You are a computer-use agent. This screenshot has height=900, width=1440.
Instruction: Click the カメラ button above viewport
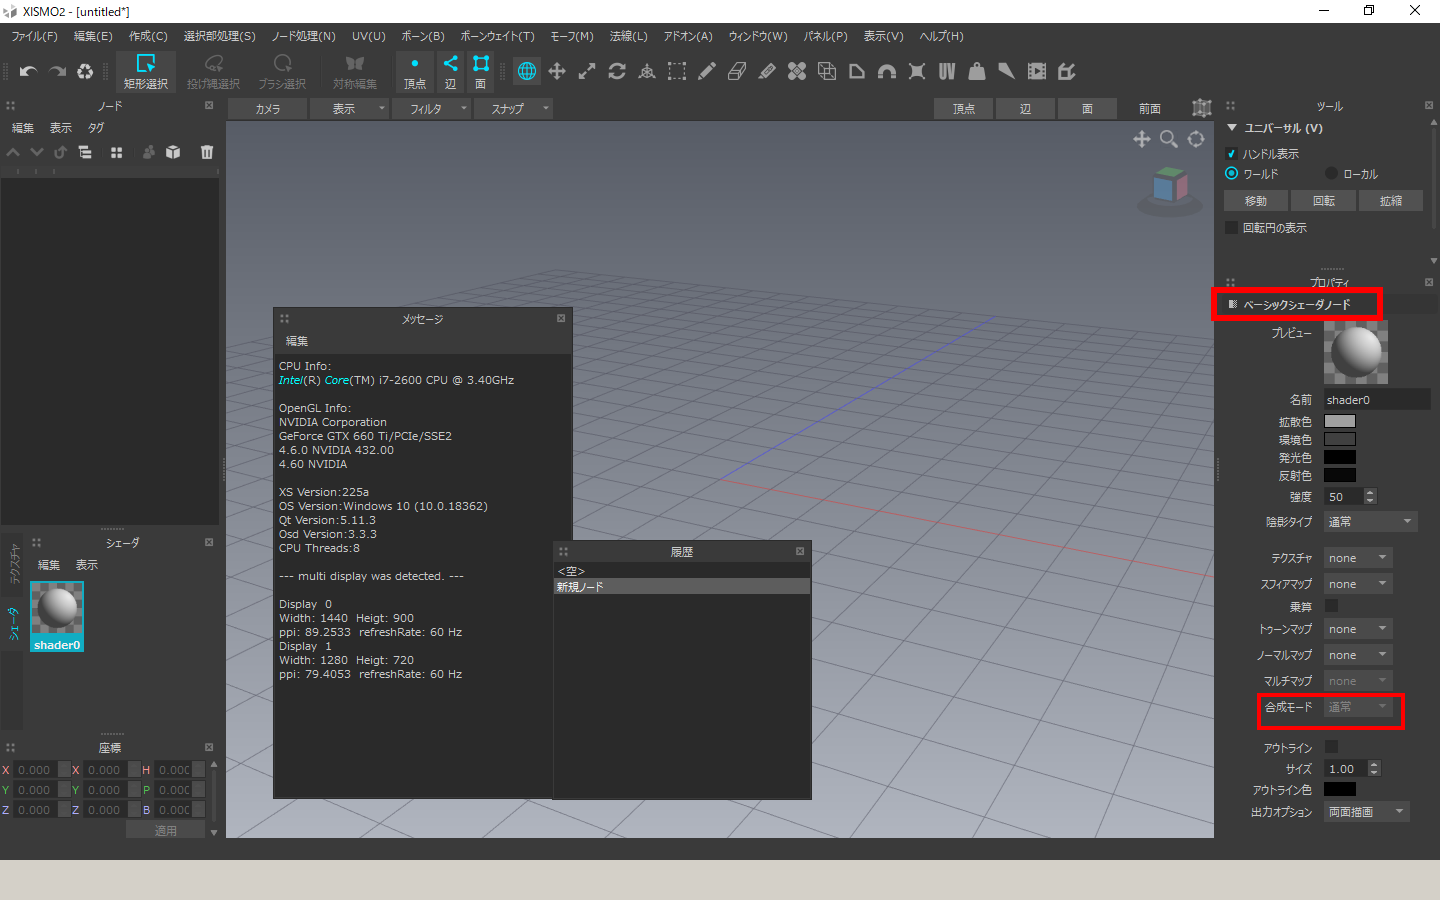(267, 109)
